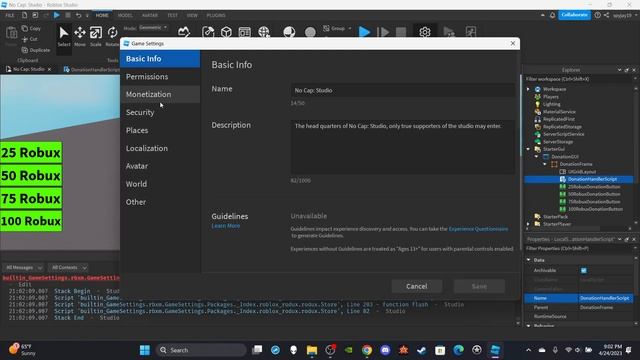Image resolution: width=640 pixels, height=360 pixels.
Task: Select Basic Info in Game Settings sidebar
Action: point(160,59)
